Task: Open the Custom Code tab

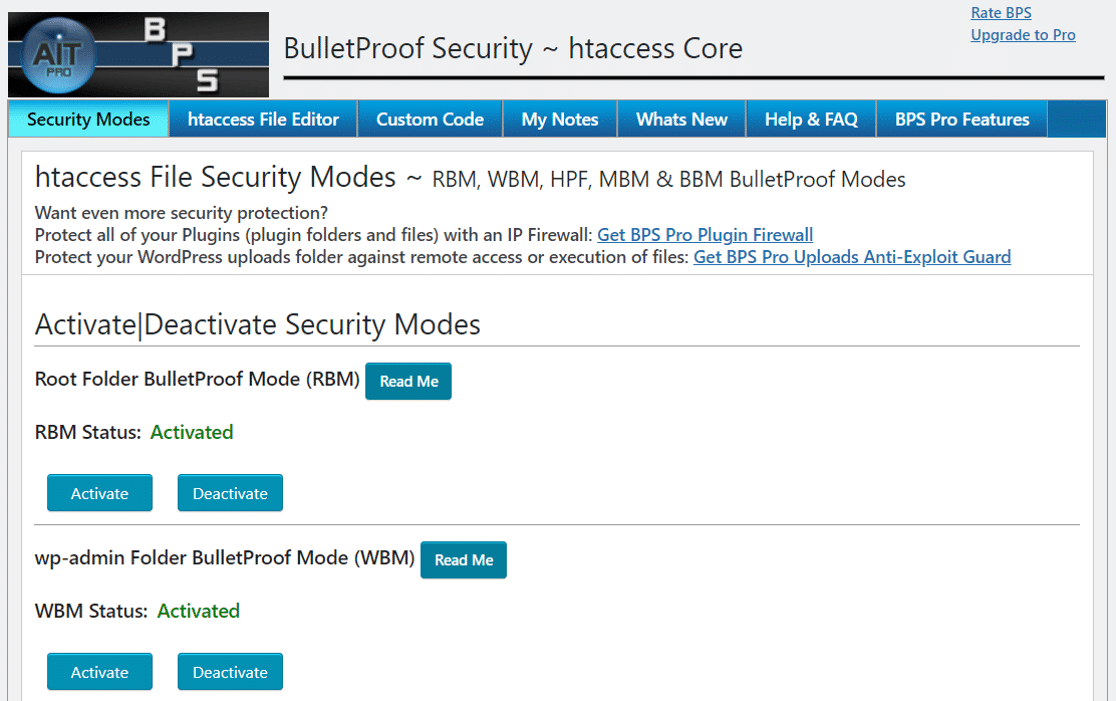Action: coord(429,118)
